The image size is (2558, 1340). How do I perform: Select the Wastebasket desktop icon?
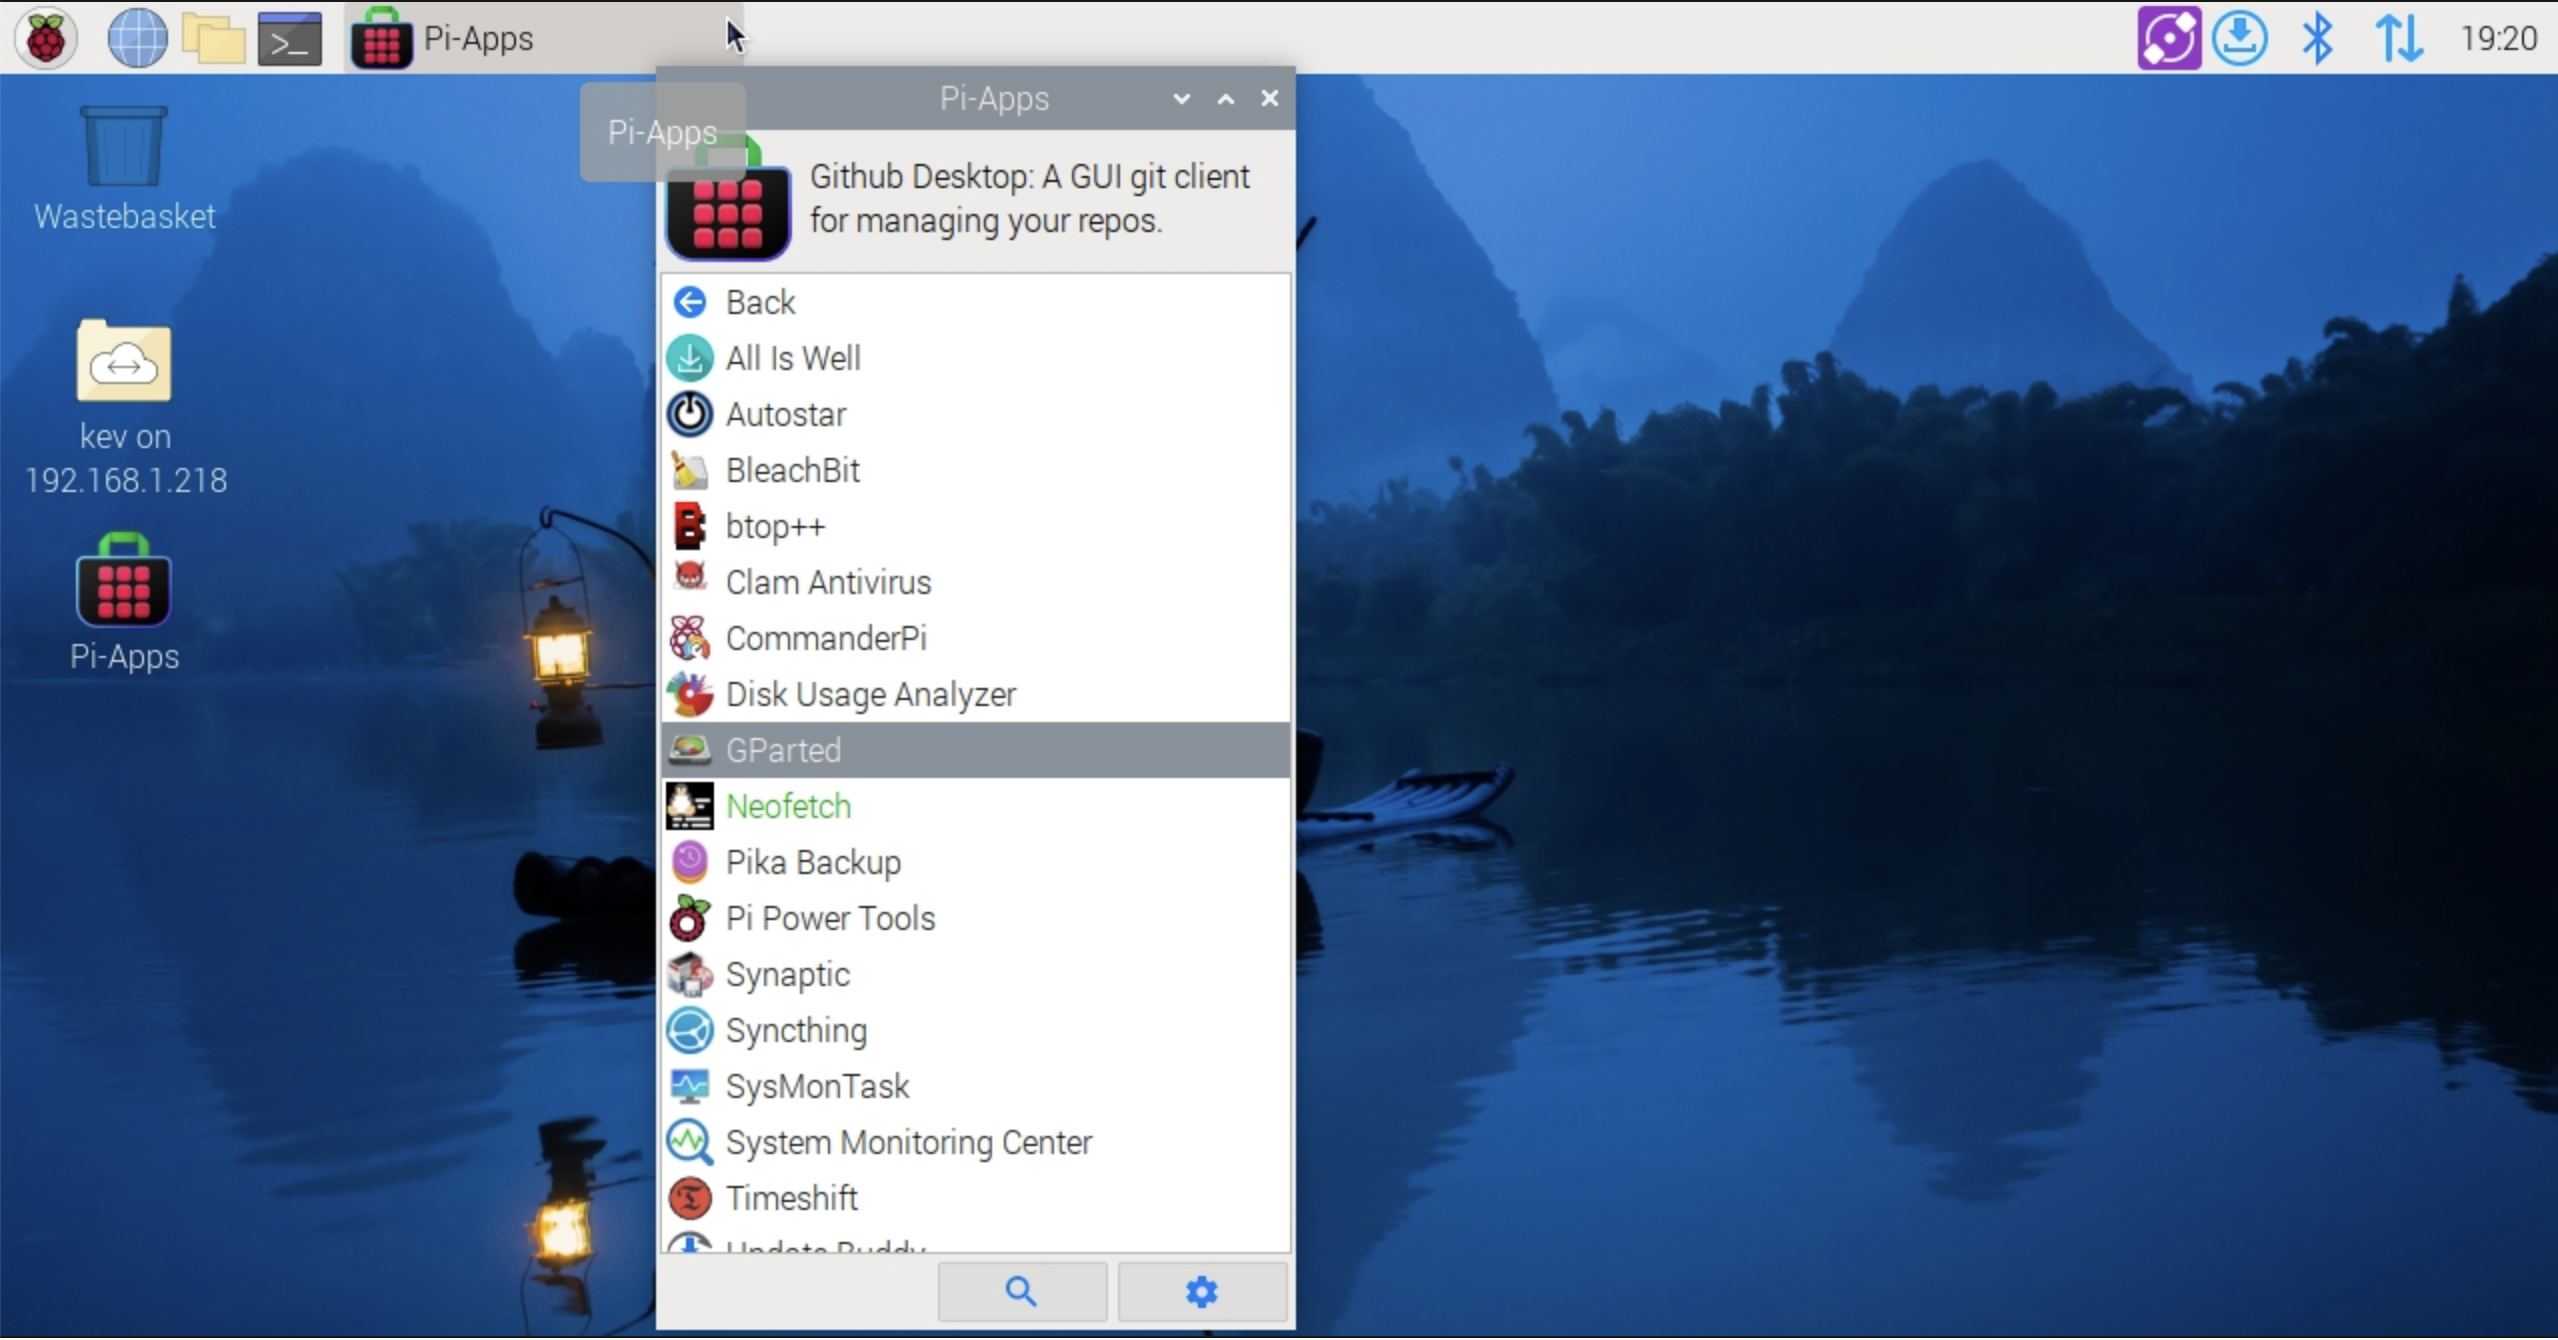point(124,168)
